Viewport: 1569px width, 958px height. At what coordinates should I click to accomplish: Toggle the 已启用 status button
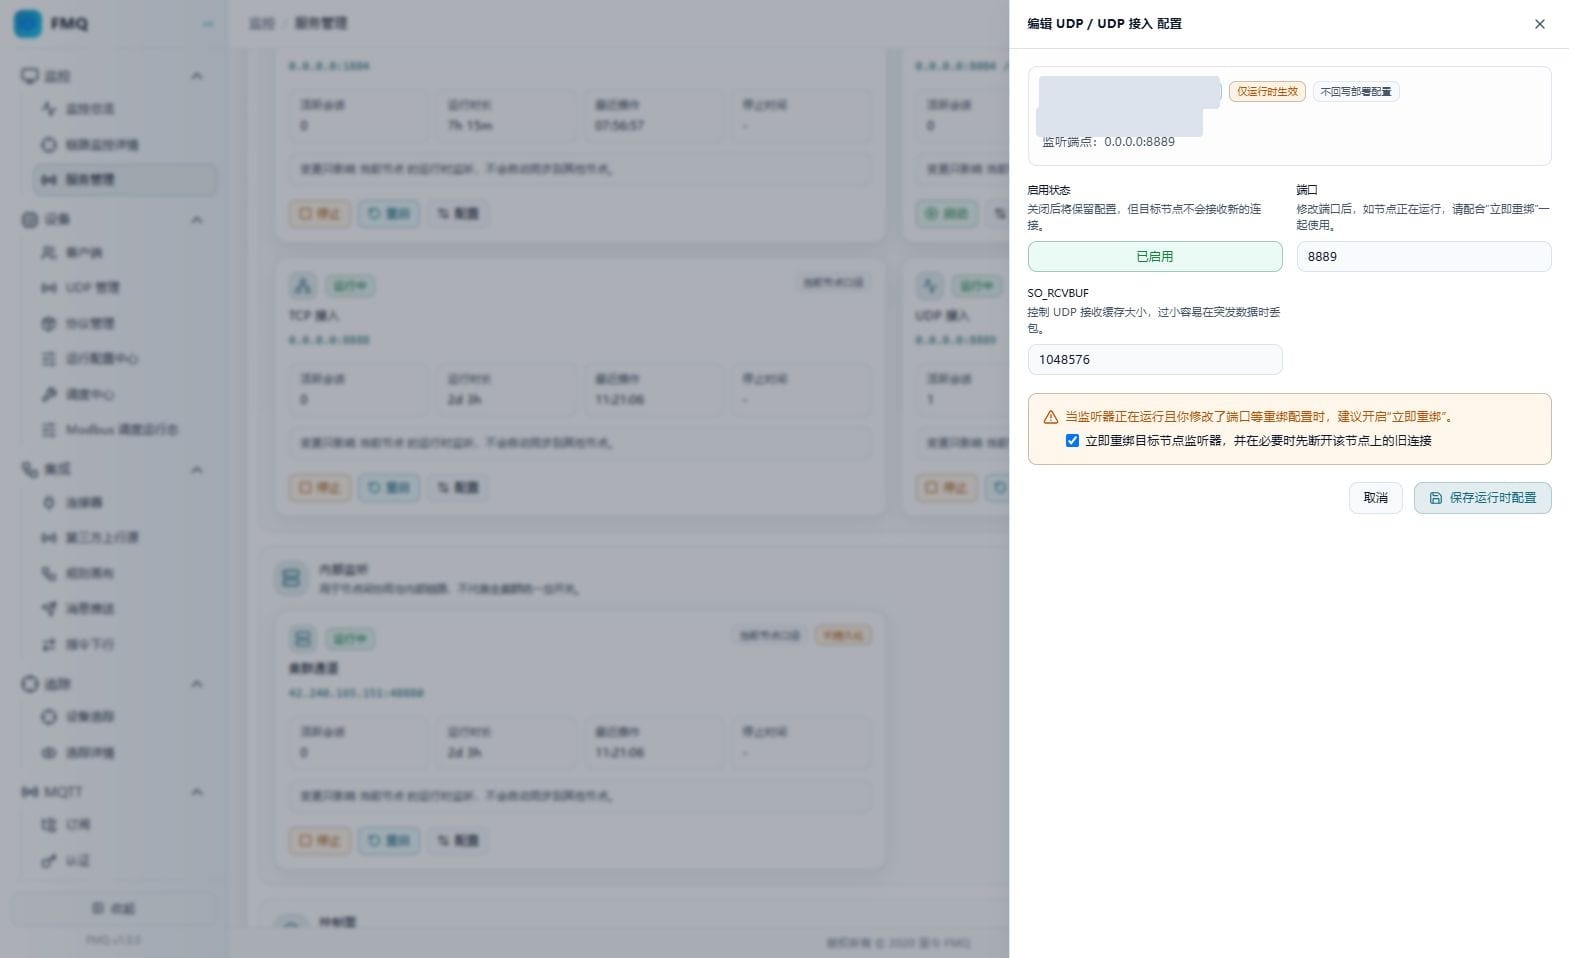pyautogui.click(x=1154, y=256)
